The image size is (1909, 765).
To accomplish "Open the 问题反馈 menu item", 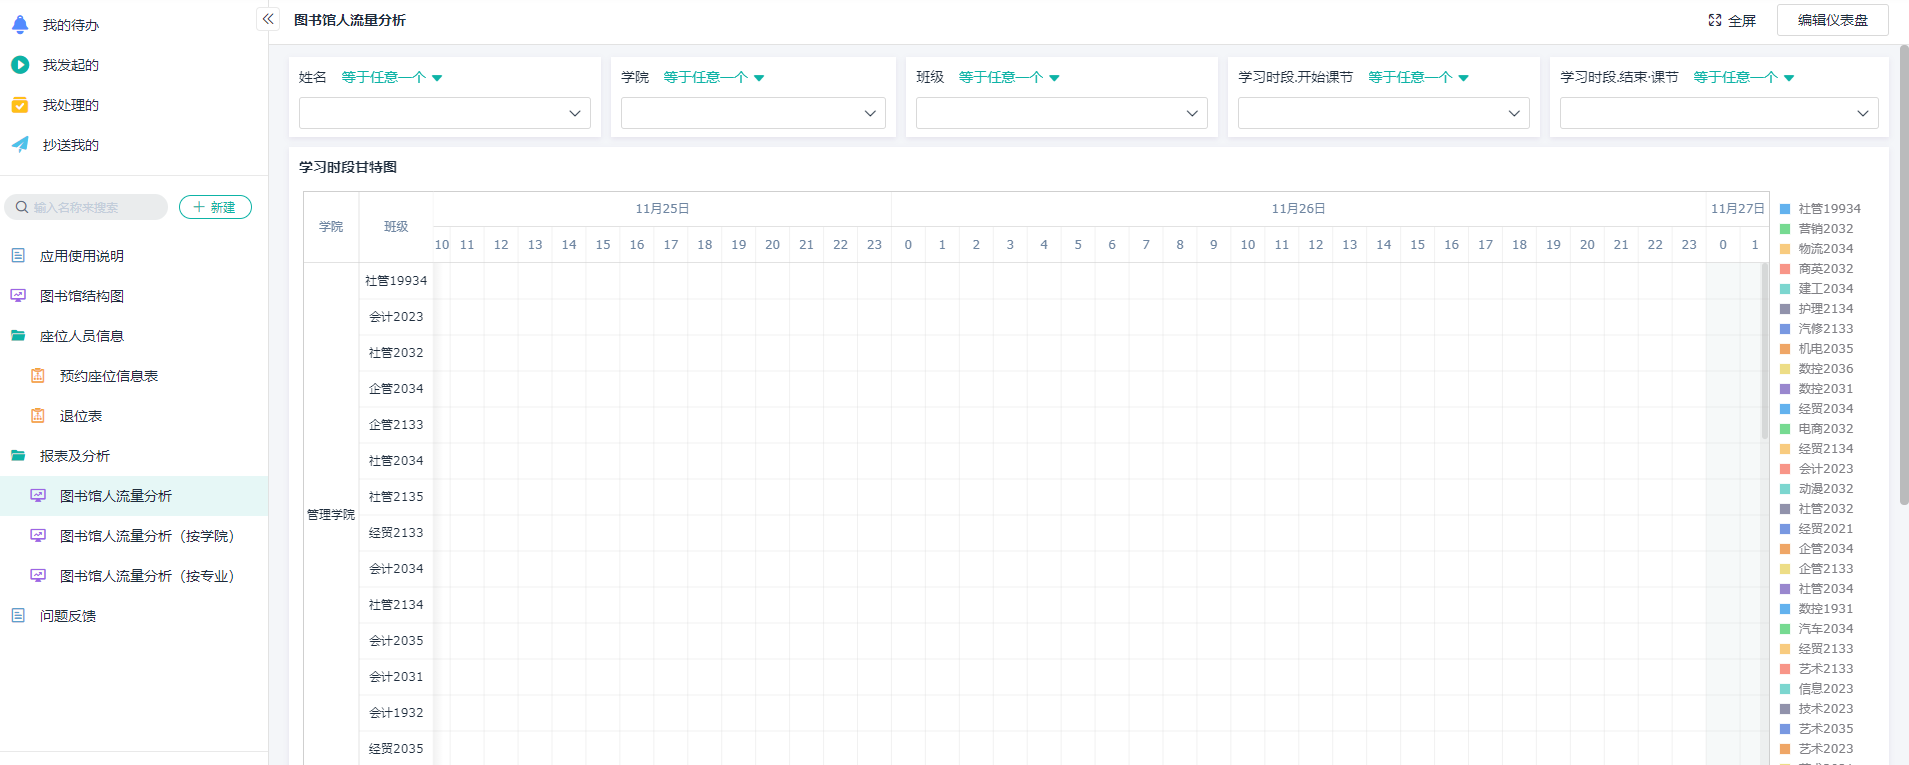I will [x=68, y=616].
